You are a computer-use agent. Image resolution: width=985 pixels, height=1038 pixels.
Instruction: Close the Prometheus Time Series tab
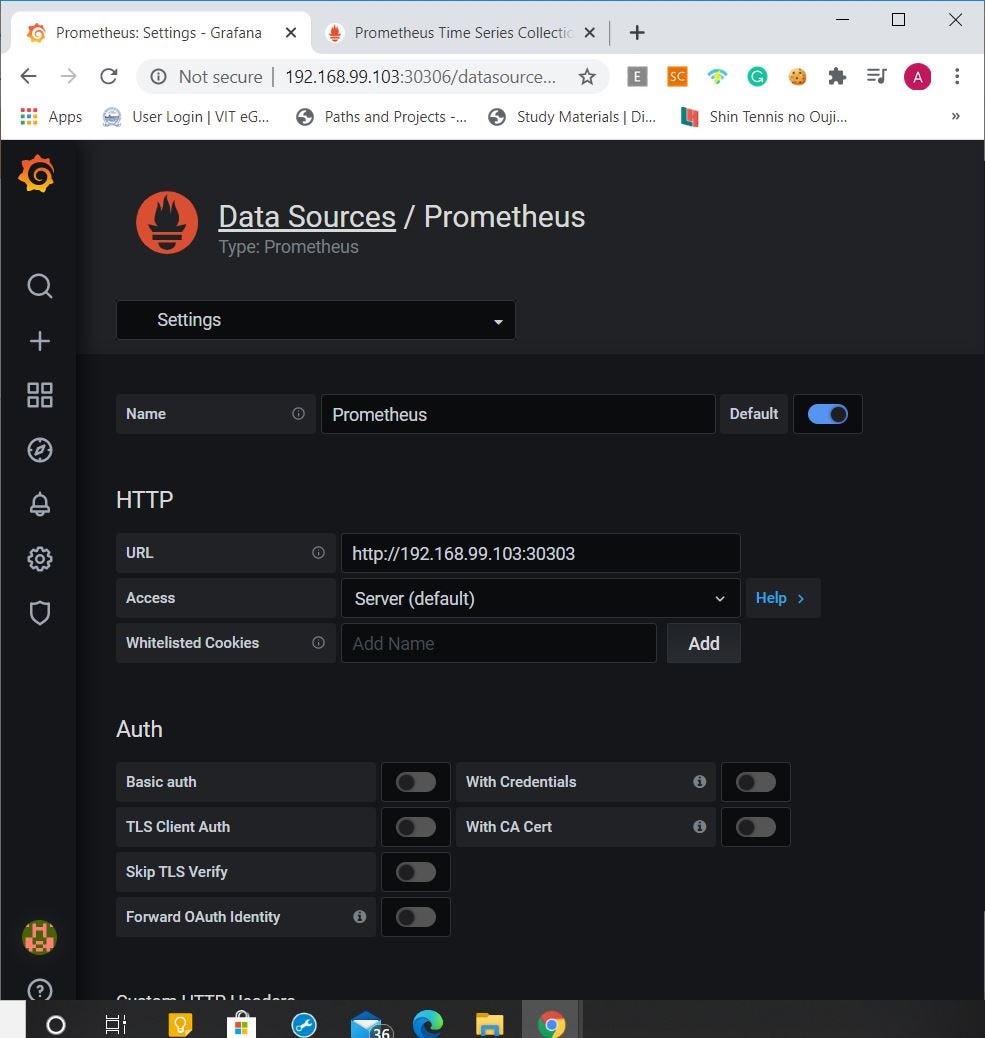[590, 32]
